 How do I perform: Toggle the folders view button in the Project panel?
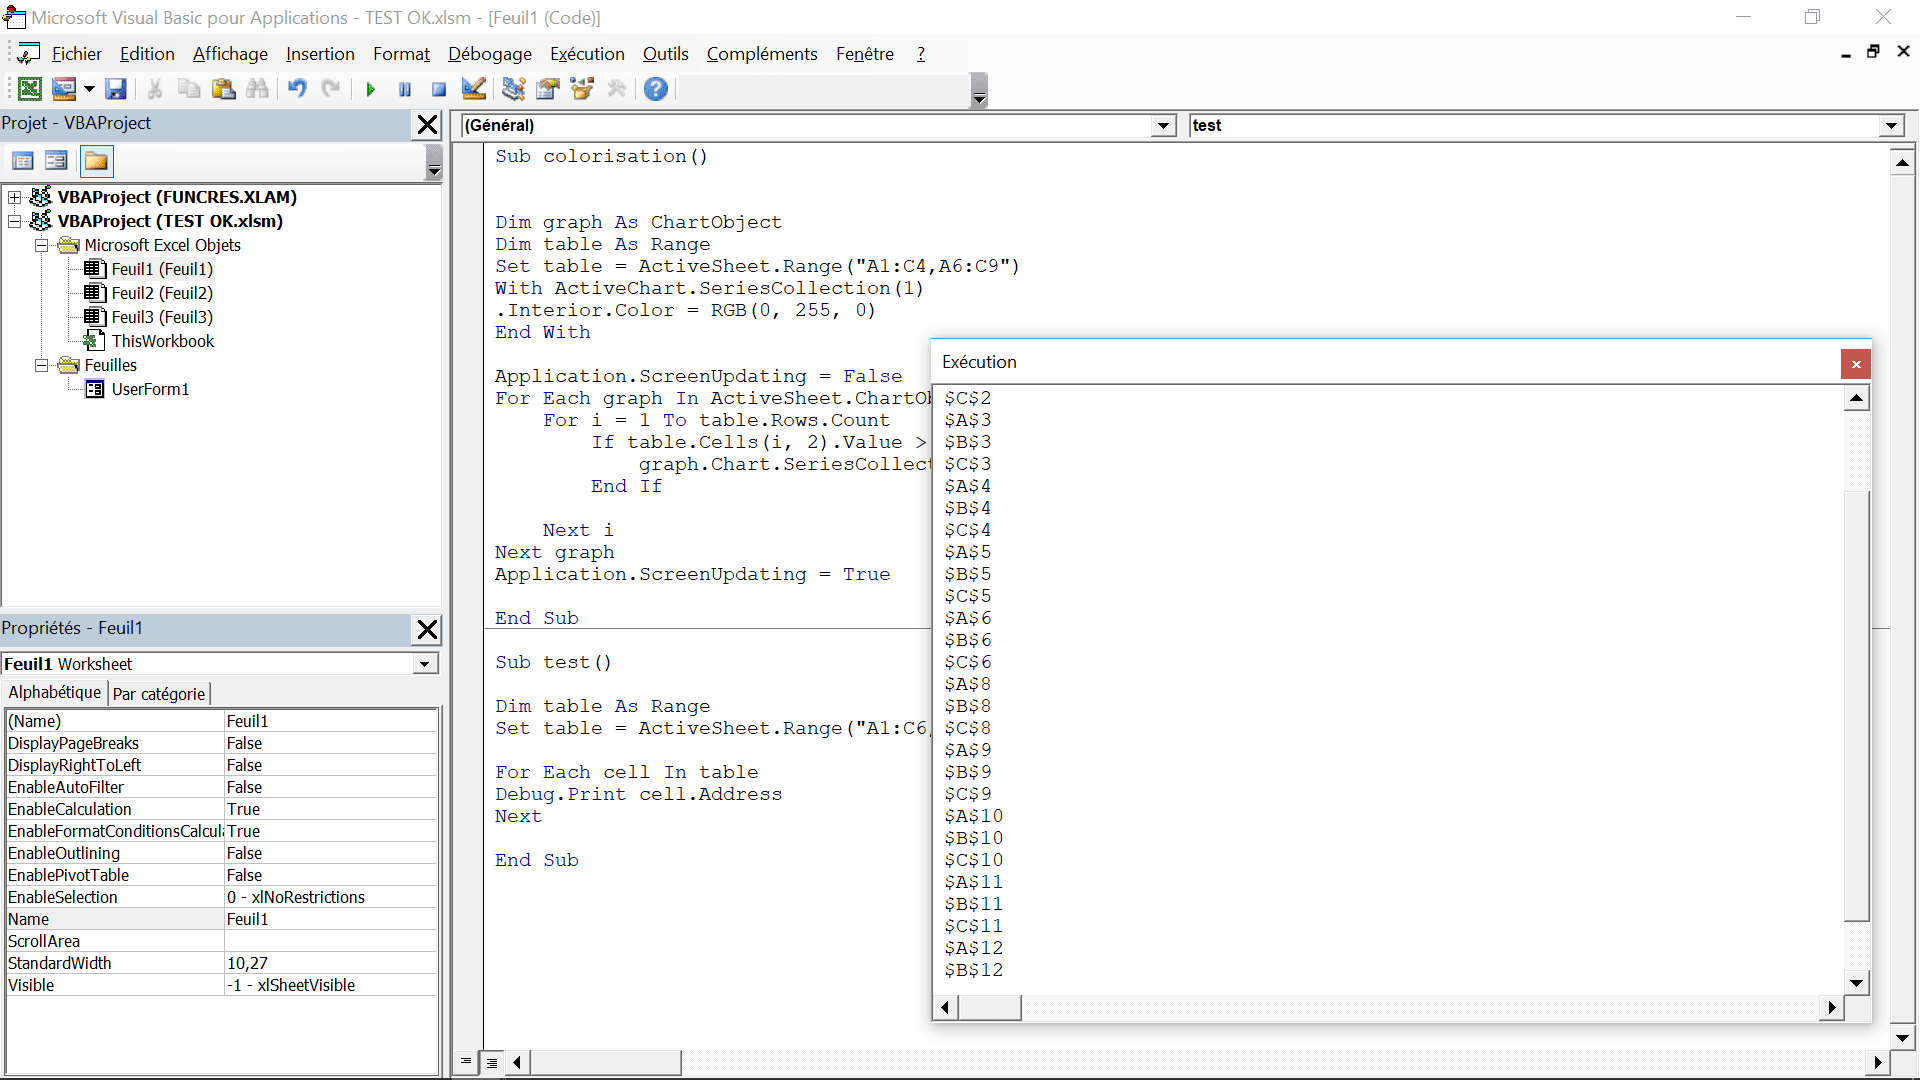tap(96, 161)
